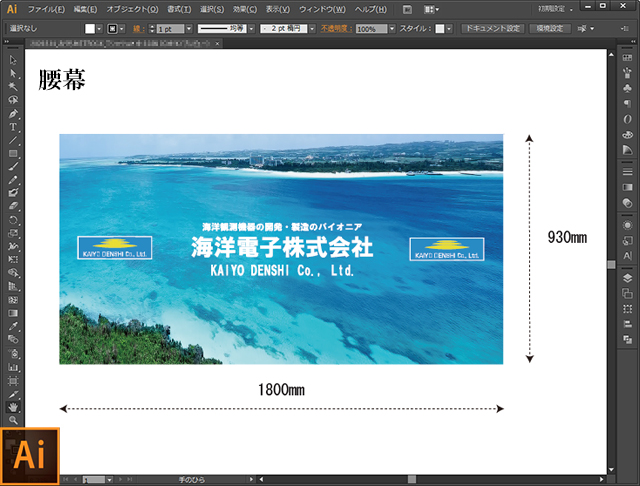The image size is (640, 486).
Task: Close the open document tab
Action: [x=218, y=43]
